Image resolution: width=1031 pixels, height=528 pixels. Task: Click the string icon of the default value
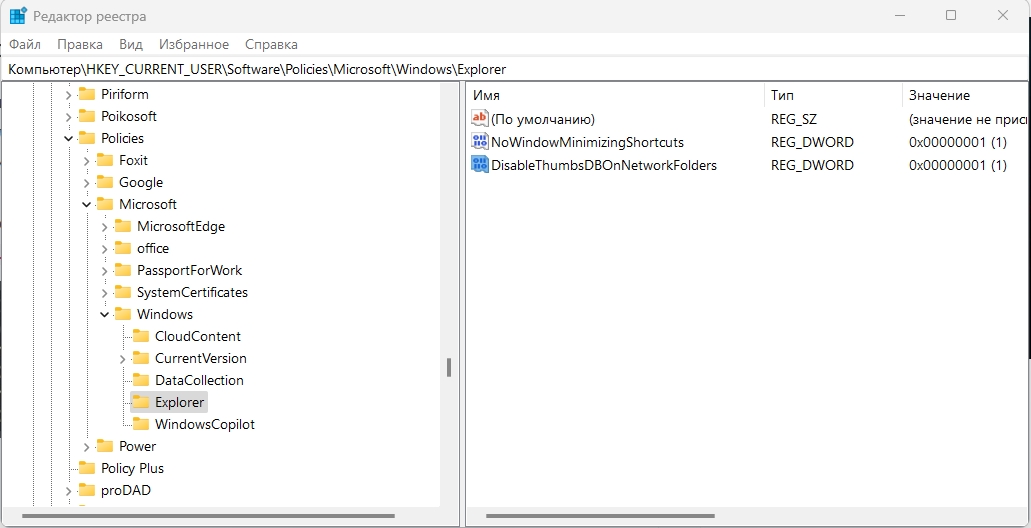pyautogui.click(x=480, y=119)
